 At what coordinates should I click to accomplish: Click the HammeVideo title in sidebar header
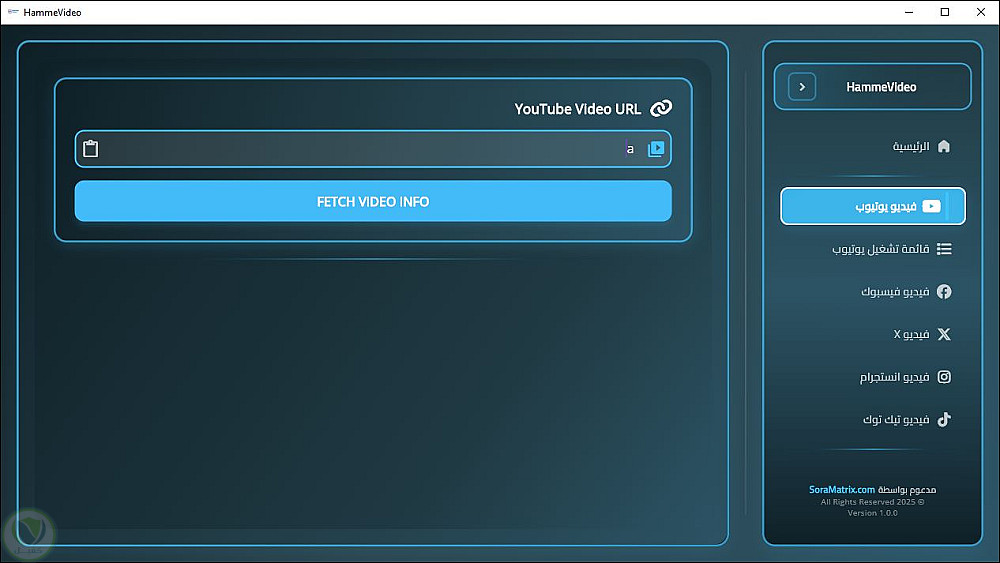coord(881,87)
